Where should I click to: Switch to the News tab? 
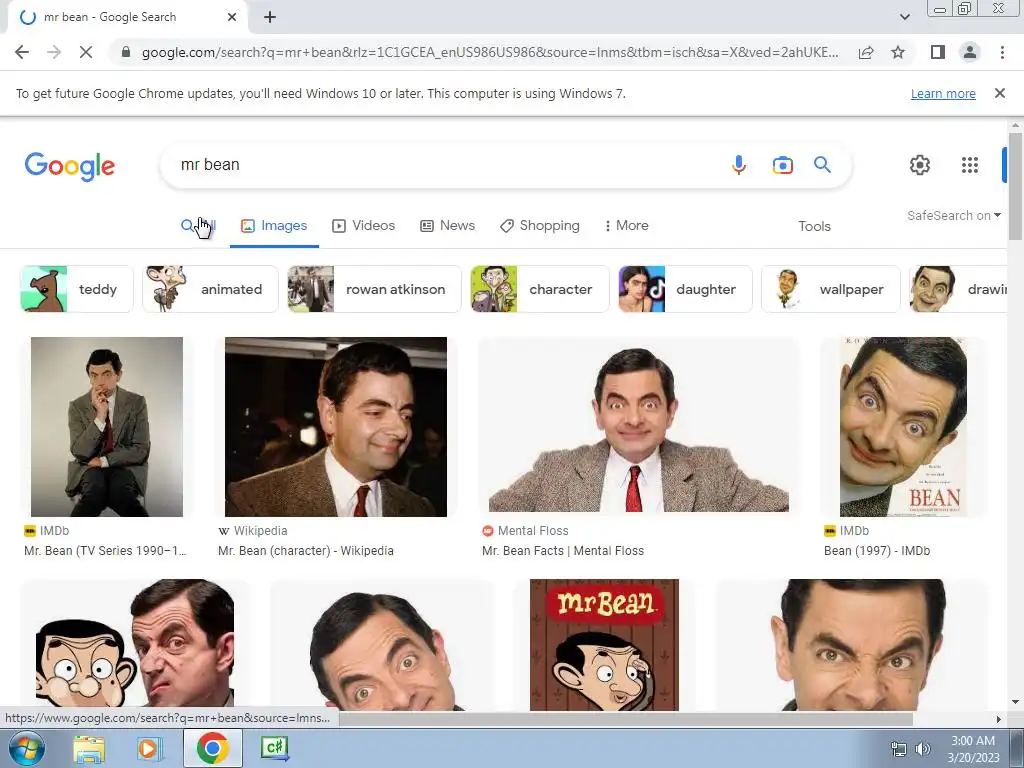(447, 225)
